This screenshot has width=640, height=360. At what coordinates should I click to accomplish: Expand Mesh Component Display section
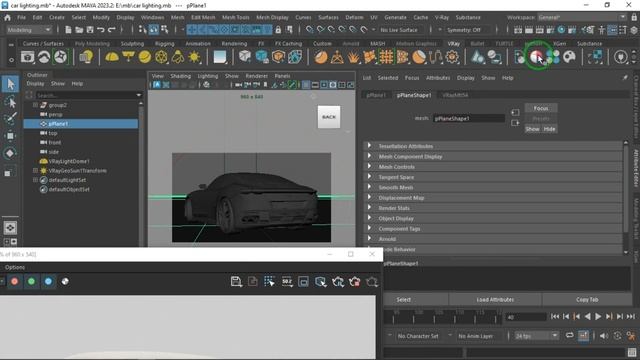coord(369,156)
